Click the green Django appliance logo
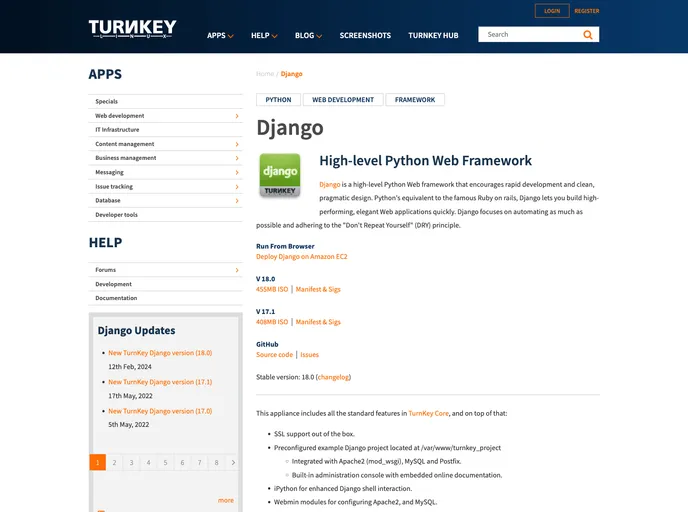Screen dimensions: 688x512 [280, 175]
